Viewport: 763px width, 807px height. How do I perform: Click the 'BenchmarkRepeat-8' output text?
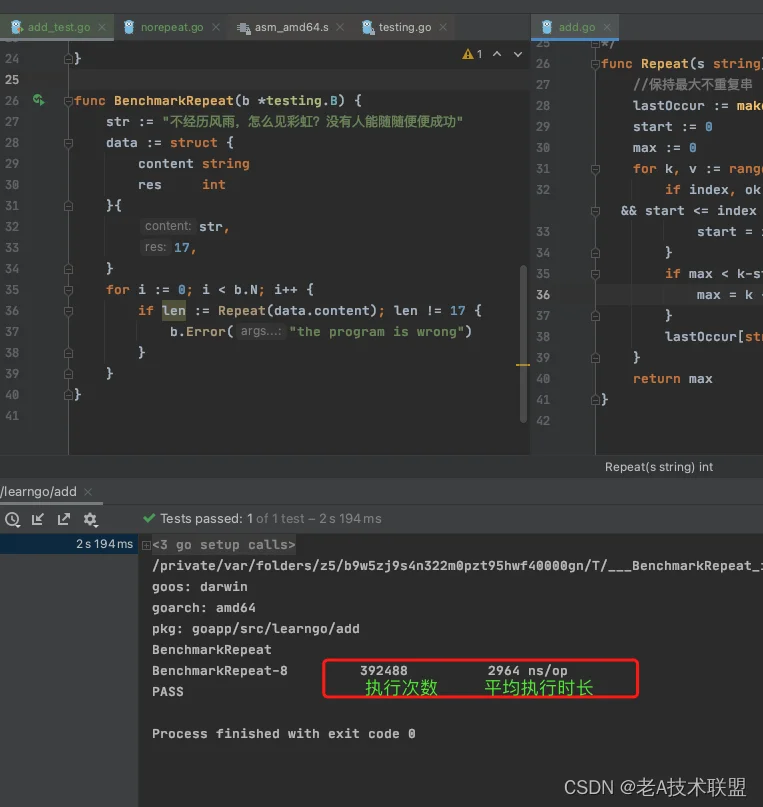tap(220, 671)
